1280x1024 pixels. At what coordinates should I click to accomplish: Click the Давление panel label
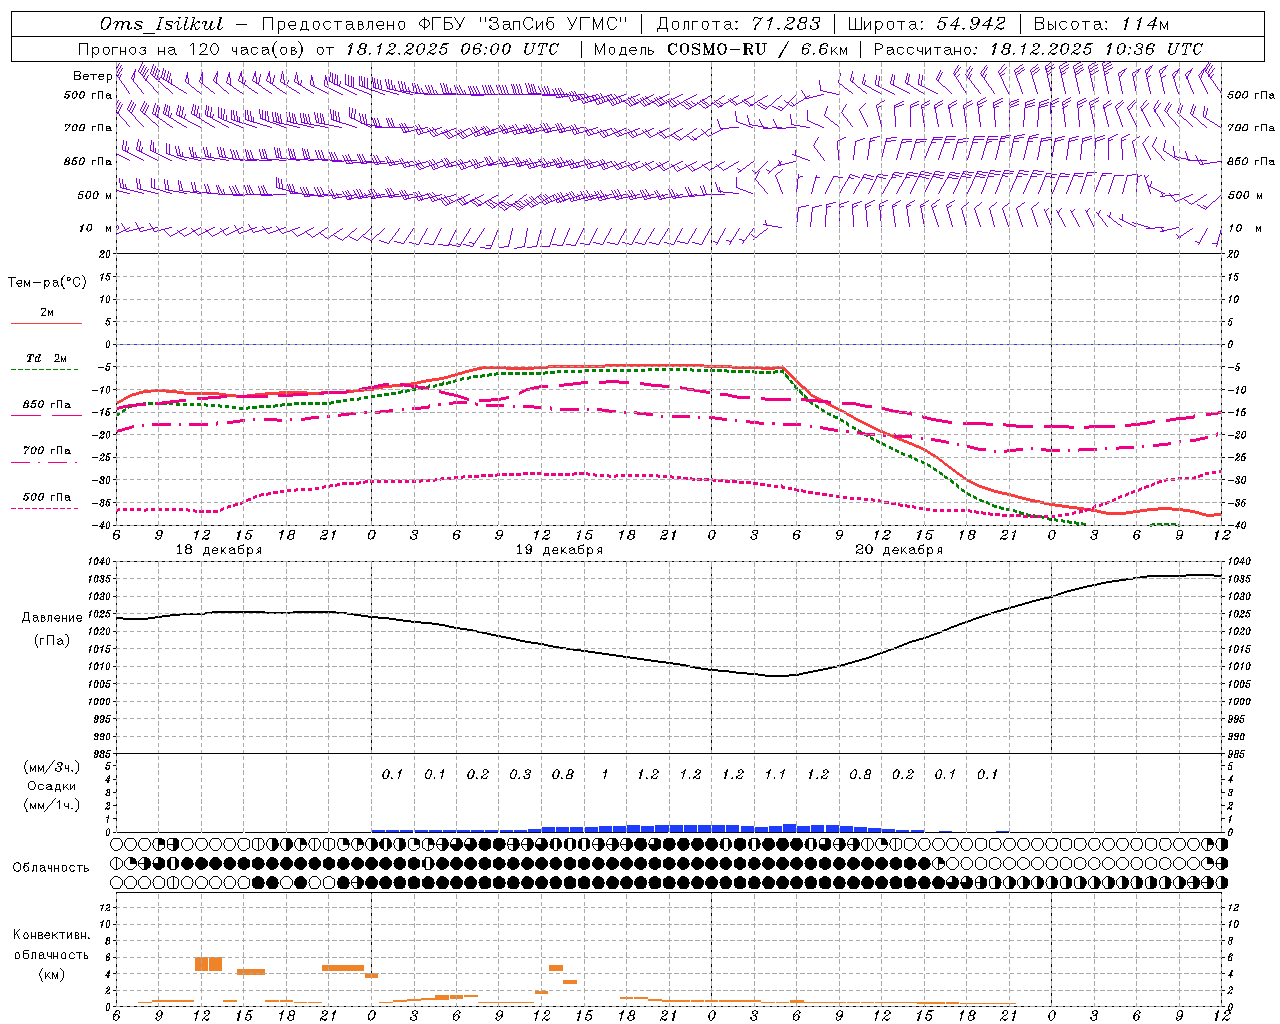[52, 618]
